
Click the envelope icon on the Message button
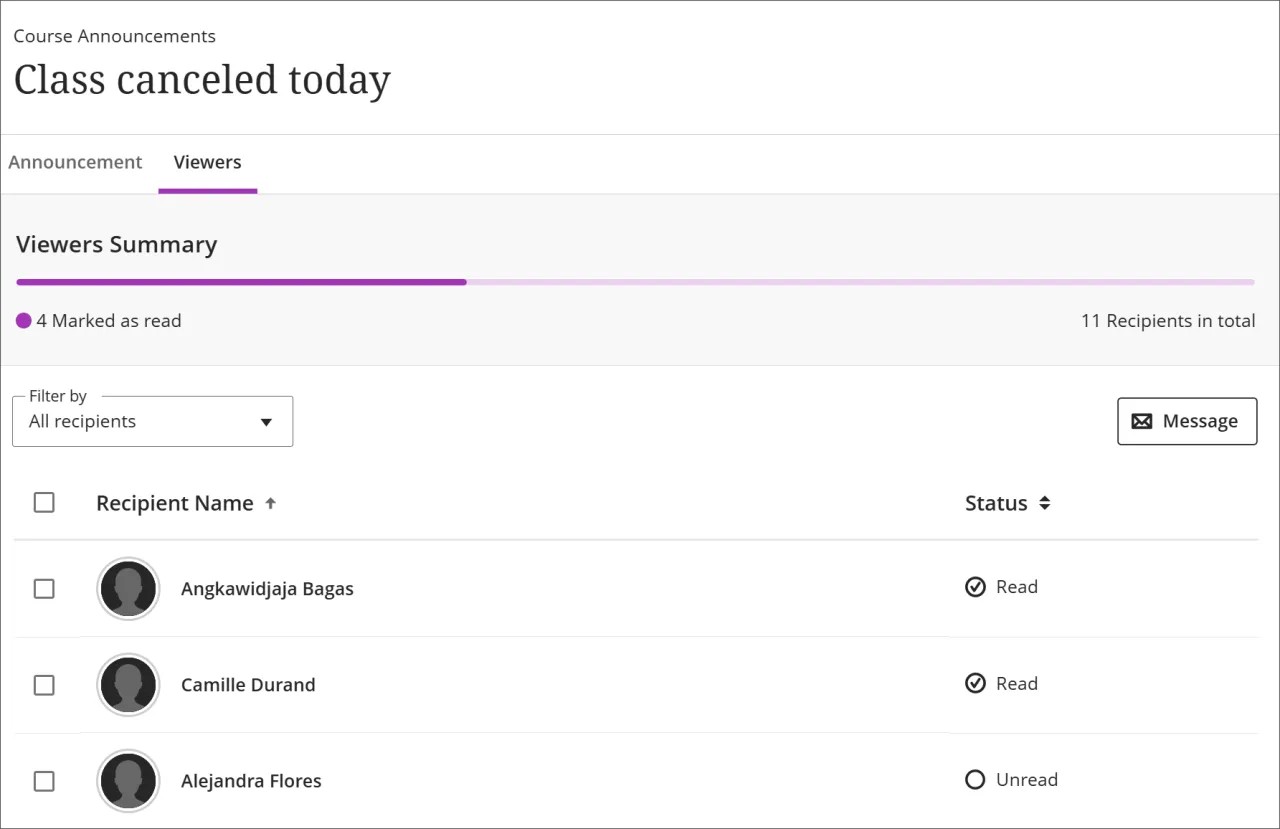(1141, 421)
